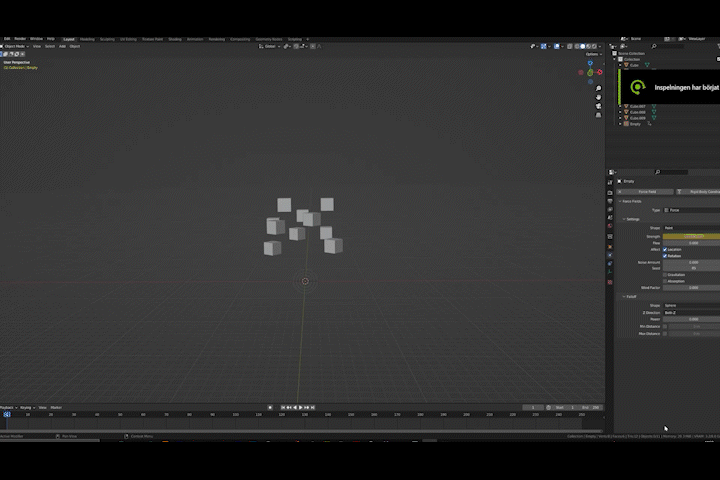Switch perspective/orthographic view icon
The width and height of the screenshot is (720, 480).
click(598, 115)
